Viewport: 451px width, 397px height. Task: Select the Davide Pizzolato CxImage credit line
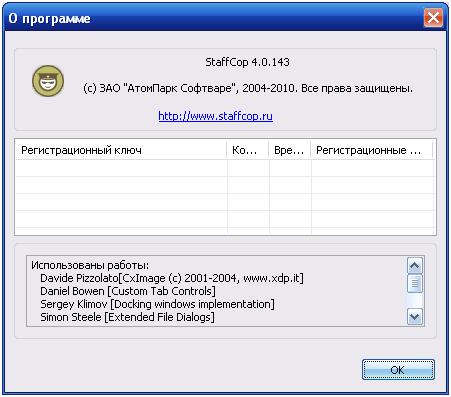tap(172, 278)
